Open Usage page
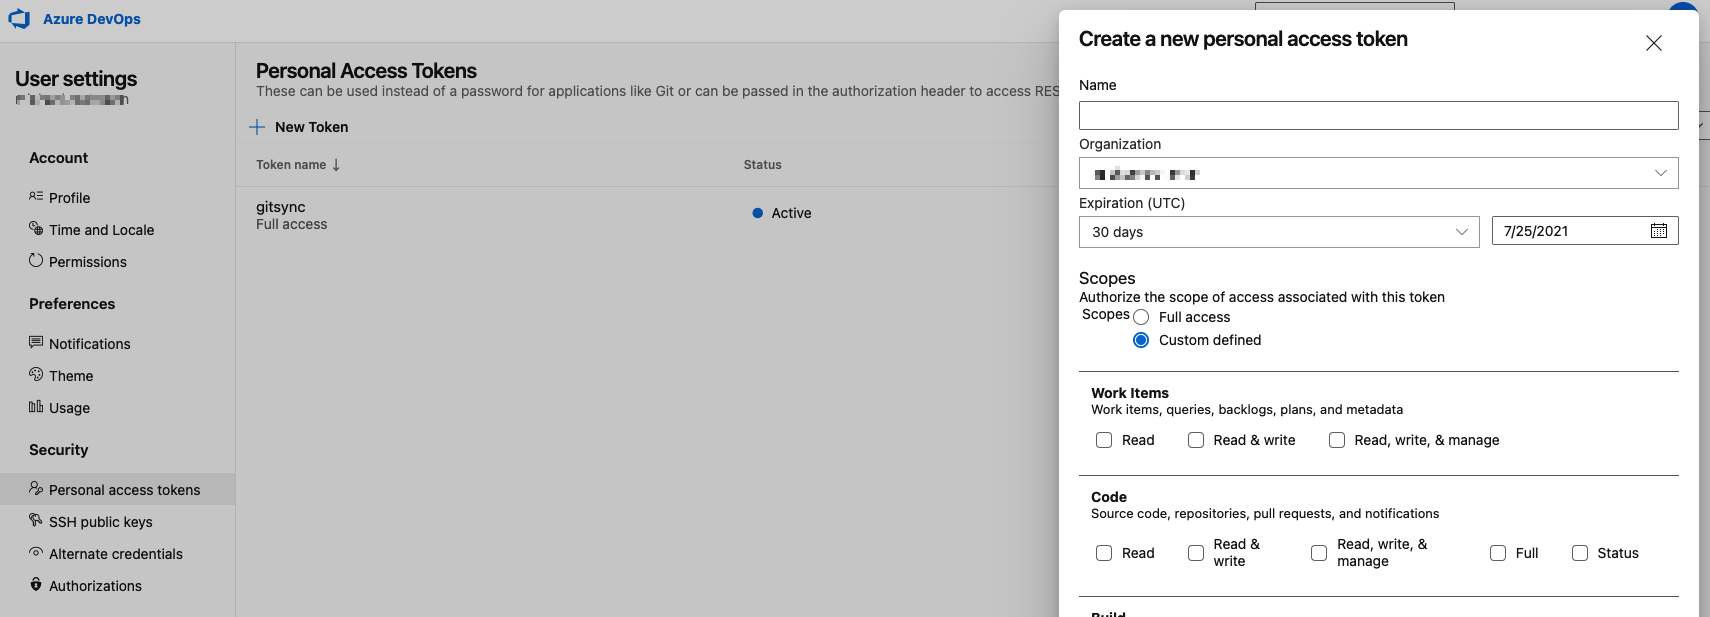Screen dimensions: 1710x617 [x=69, y=408]
